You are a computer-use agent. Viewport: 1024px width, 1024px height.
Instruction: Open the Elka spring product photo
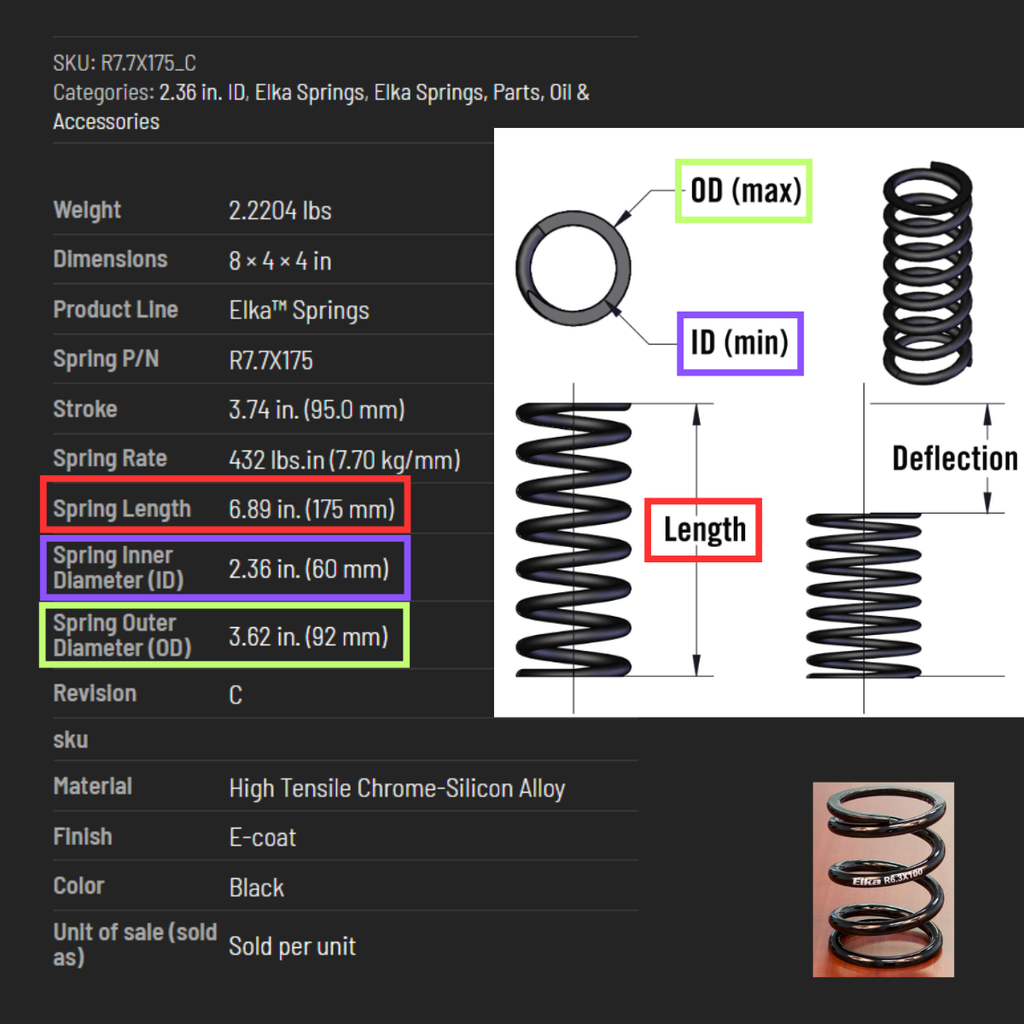883,880
